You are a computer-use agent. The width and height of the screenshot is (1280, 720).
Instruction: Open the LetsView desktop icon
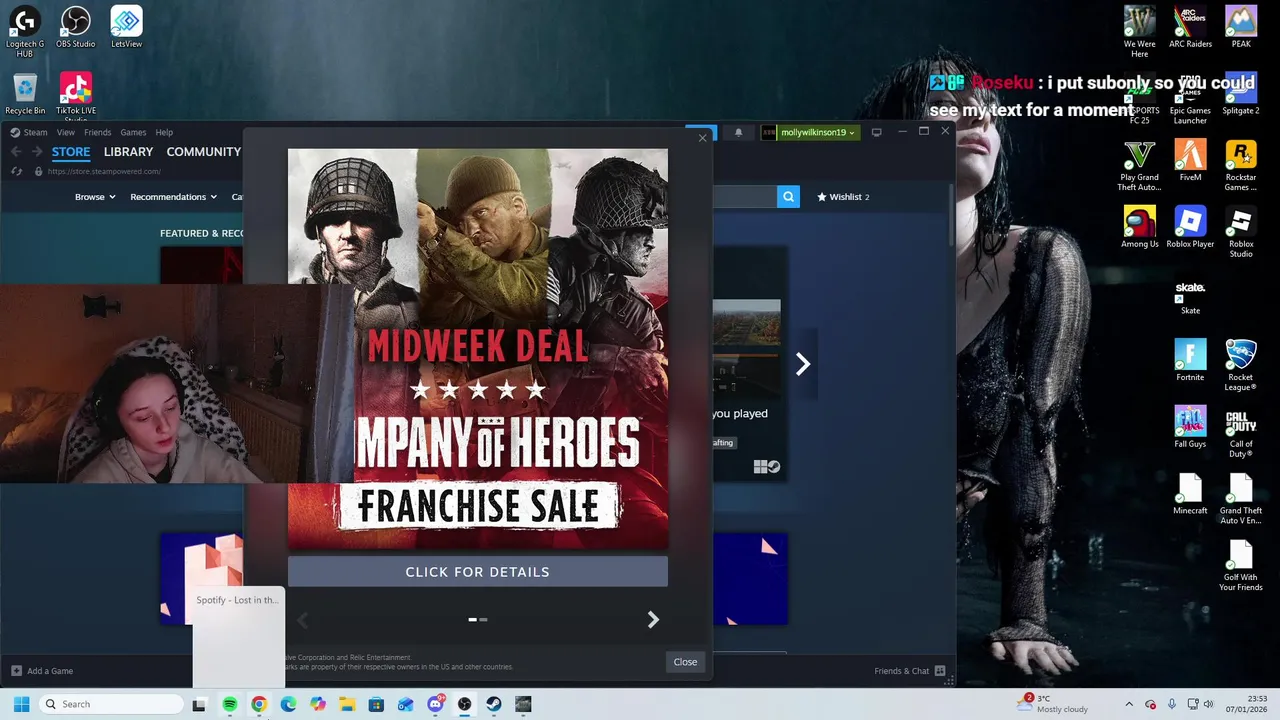[126, 28]
